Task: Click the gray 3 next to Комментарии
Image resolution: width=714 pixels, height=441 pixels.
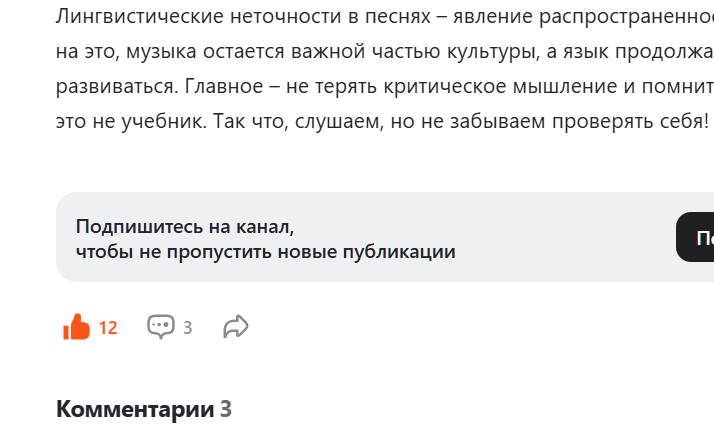Action: coord(226,408)
